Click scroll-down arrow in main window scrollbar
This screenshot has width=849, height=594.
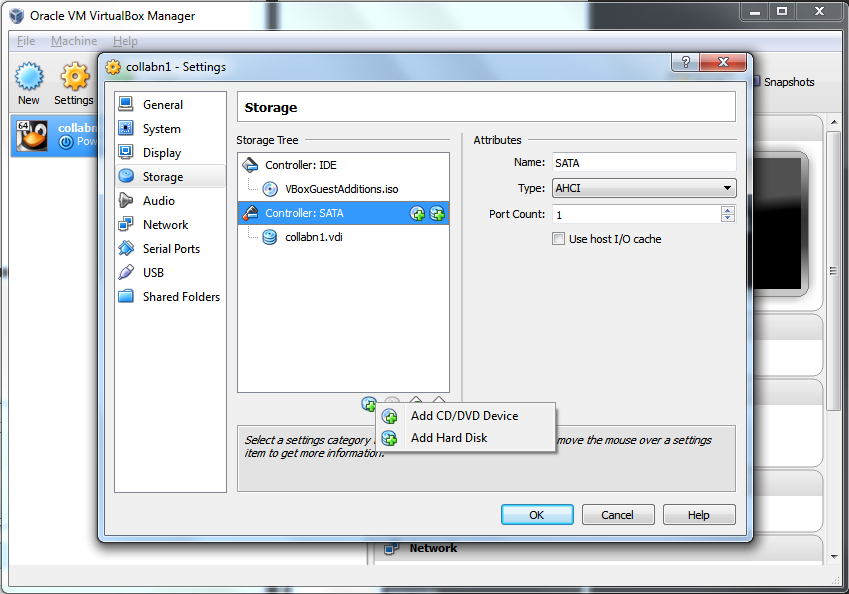[834, 556]
